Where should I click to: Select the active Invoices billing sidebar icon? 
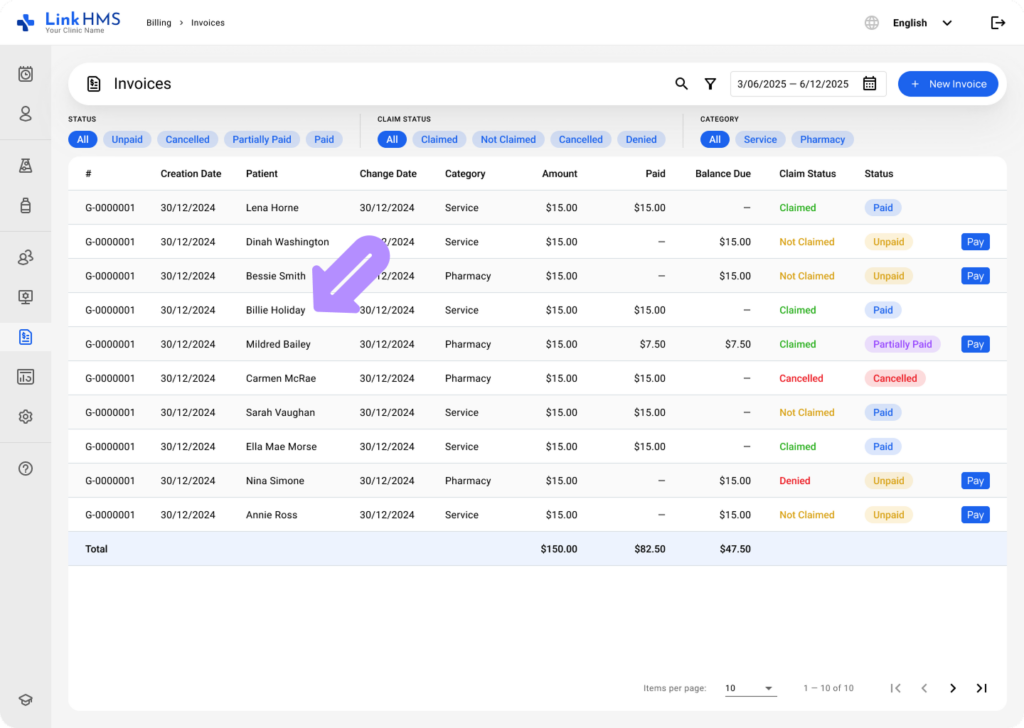click(x=25, y=337)
